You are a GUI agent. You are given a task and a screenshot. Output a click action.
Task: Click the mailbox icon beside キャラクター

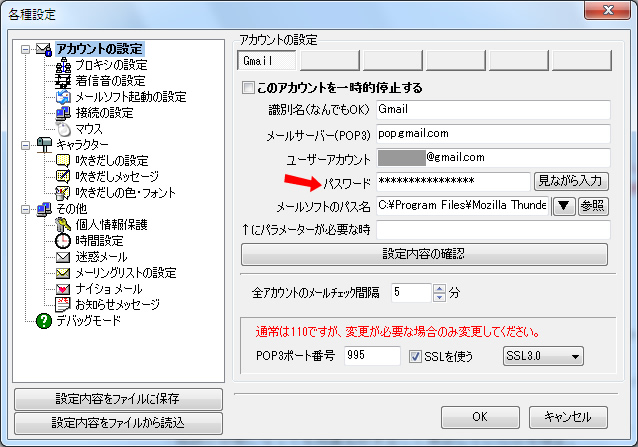(44, 145)
